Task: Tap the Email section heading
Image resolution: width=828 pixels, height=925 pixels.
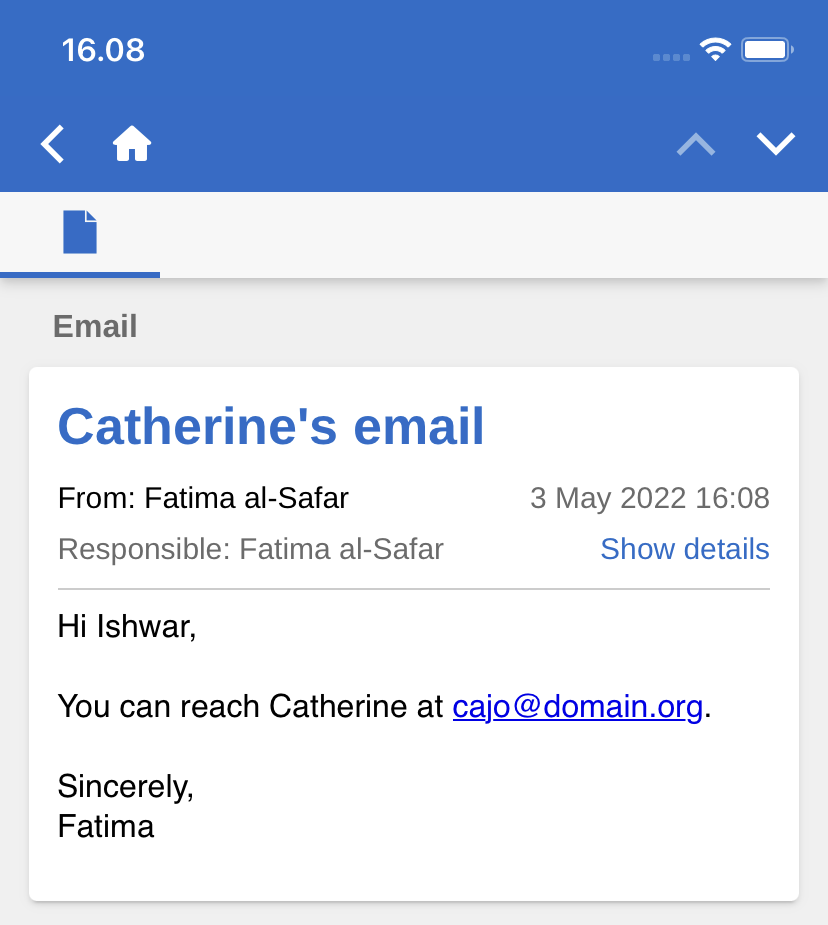Action: [x=95, y=327]
